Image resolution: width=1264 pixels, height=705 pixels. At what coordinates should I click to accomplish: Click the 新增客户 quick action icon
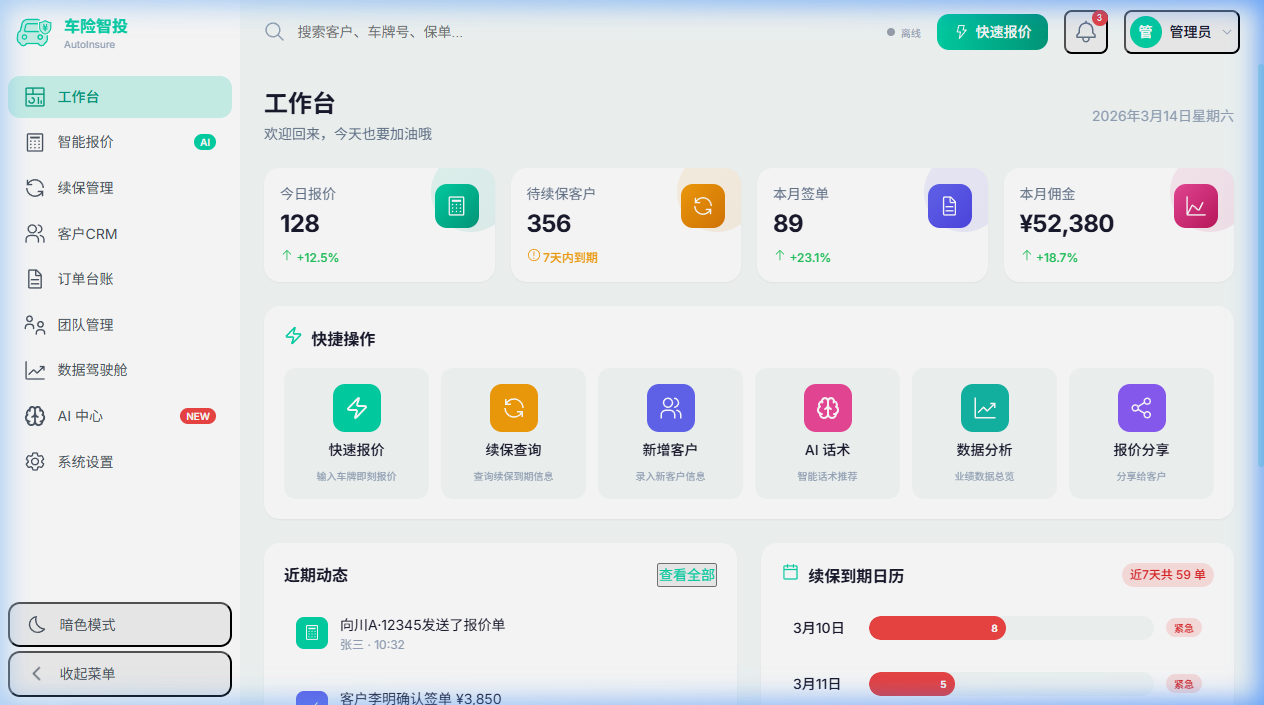[670, 408]
